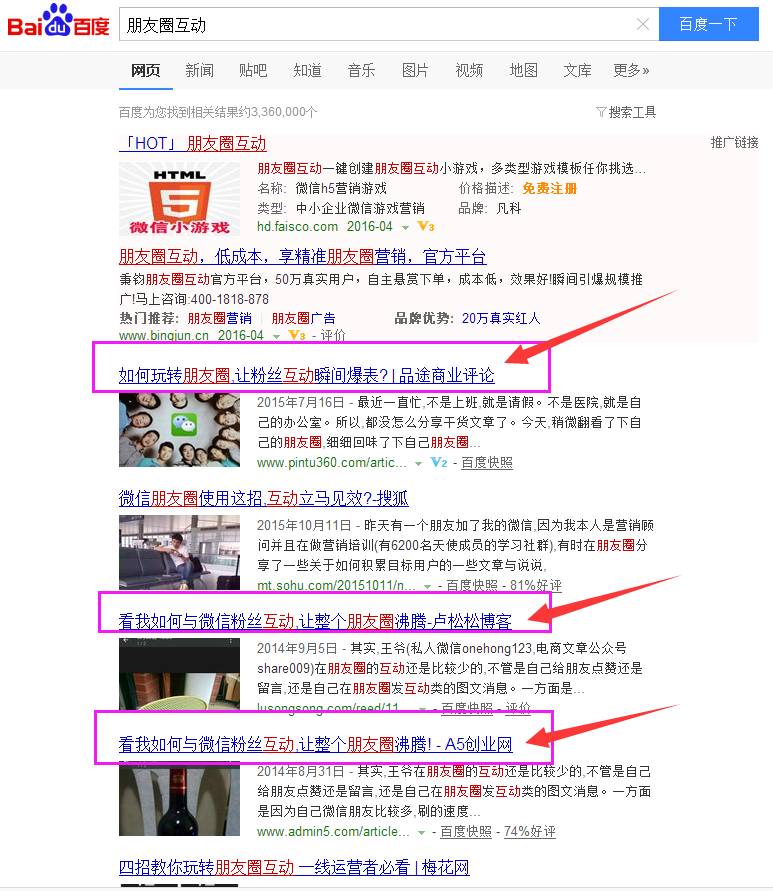Click the 20万真实红人 link
The image size is (773, 891).
tap(501, 318)
